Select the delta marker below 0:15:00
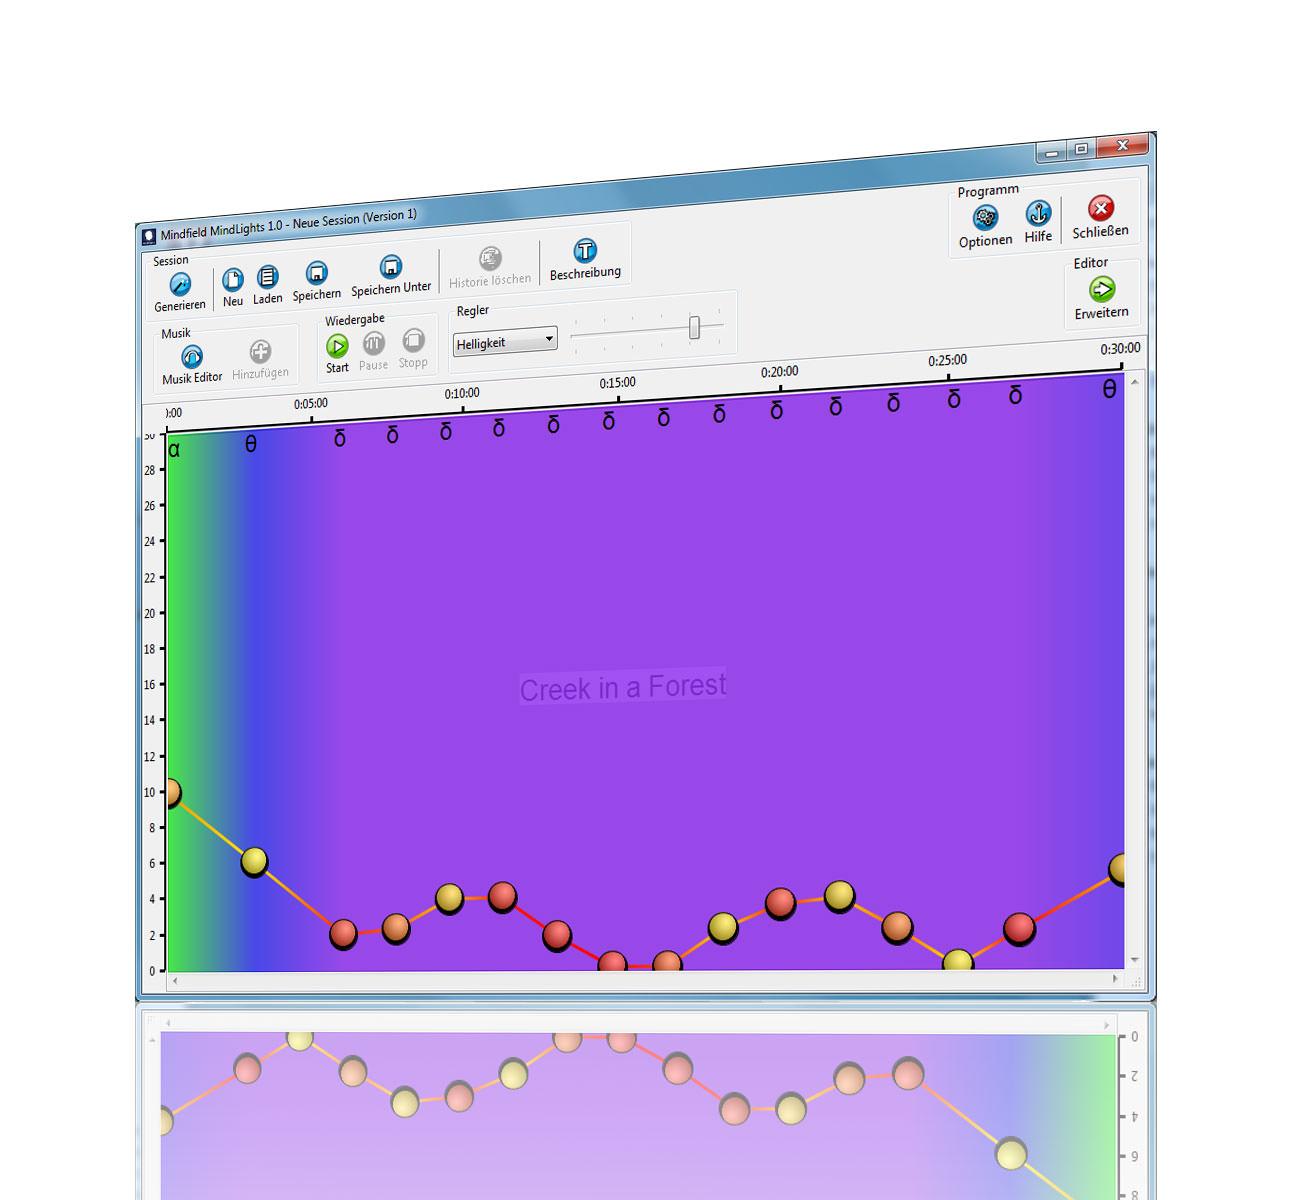The image size is (1300, 1200). coord(609,421)
